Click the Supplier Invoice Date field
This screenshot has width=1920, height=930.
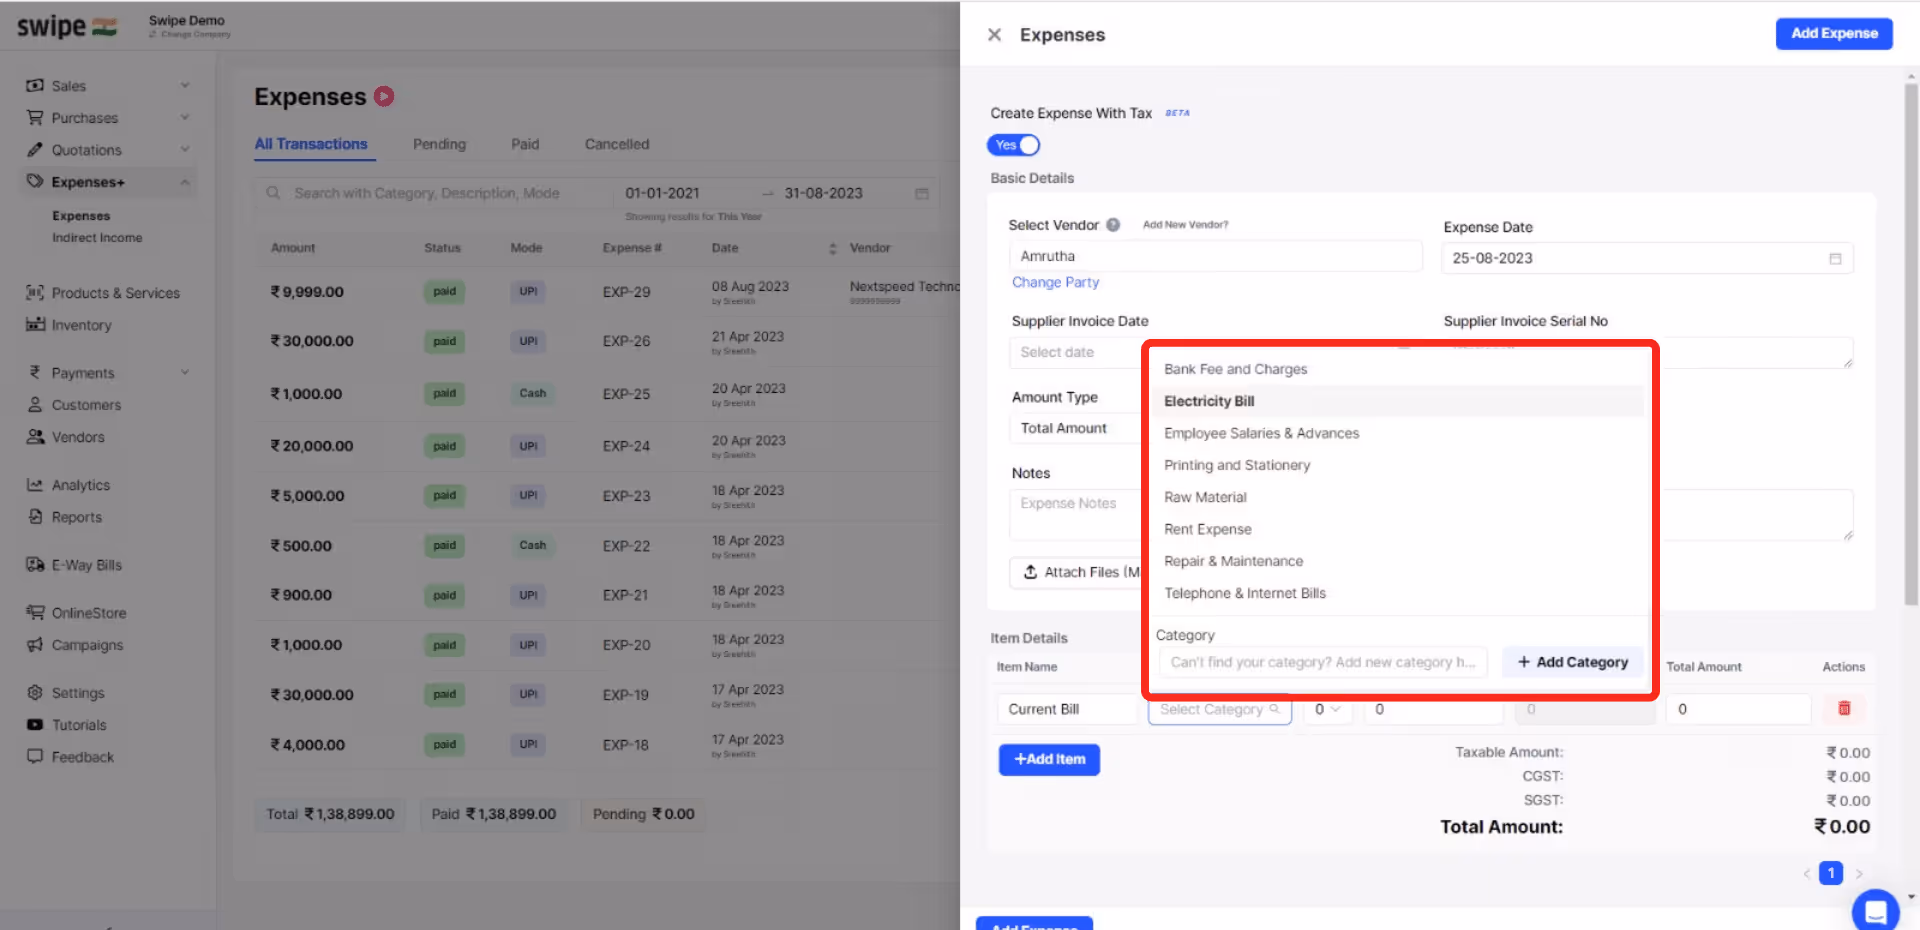point(1075,352)
